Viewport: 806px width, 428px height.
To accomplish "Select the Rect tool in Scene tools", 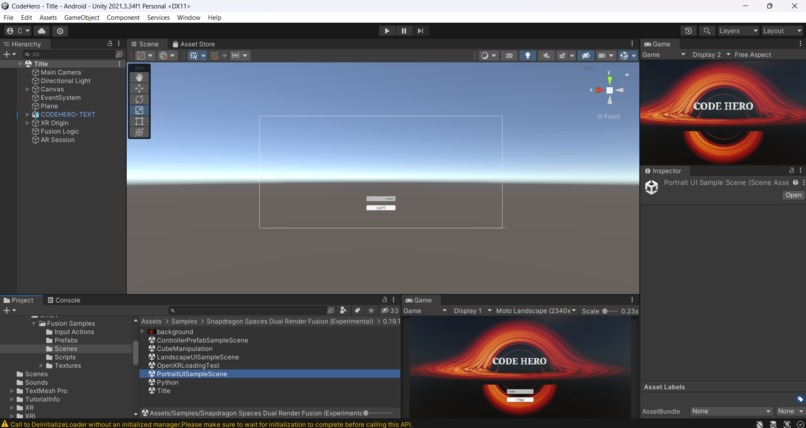I will [139, 121].
